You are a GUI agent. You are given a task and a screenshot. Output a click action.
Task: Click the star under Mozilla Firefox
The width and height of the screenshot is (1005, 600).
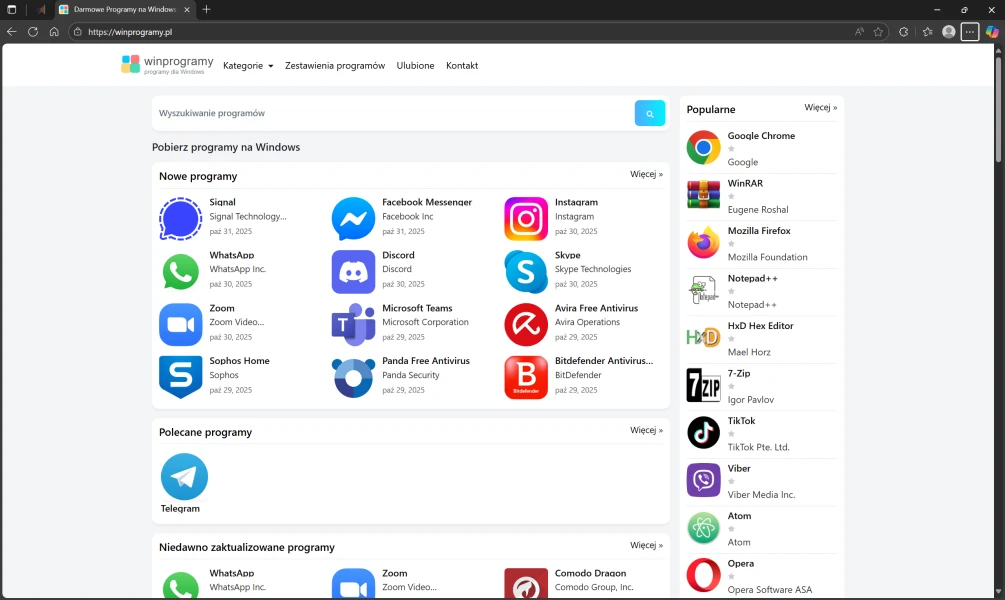pos(731,244)
